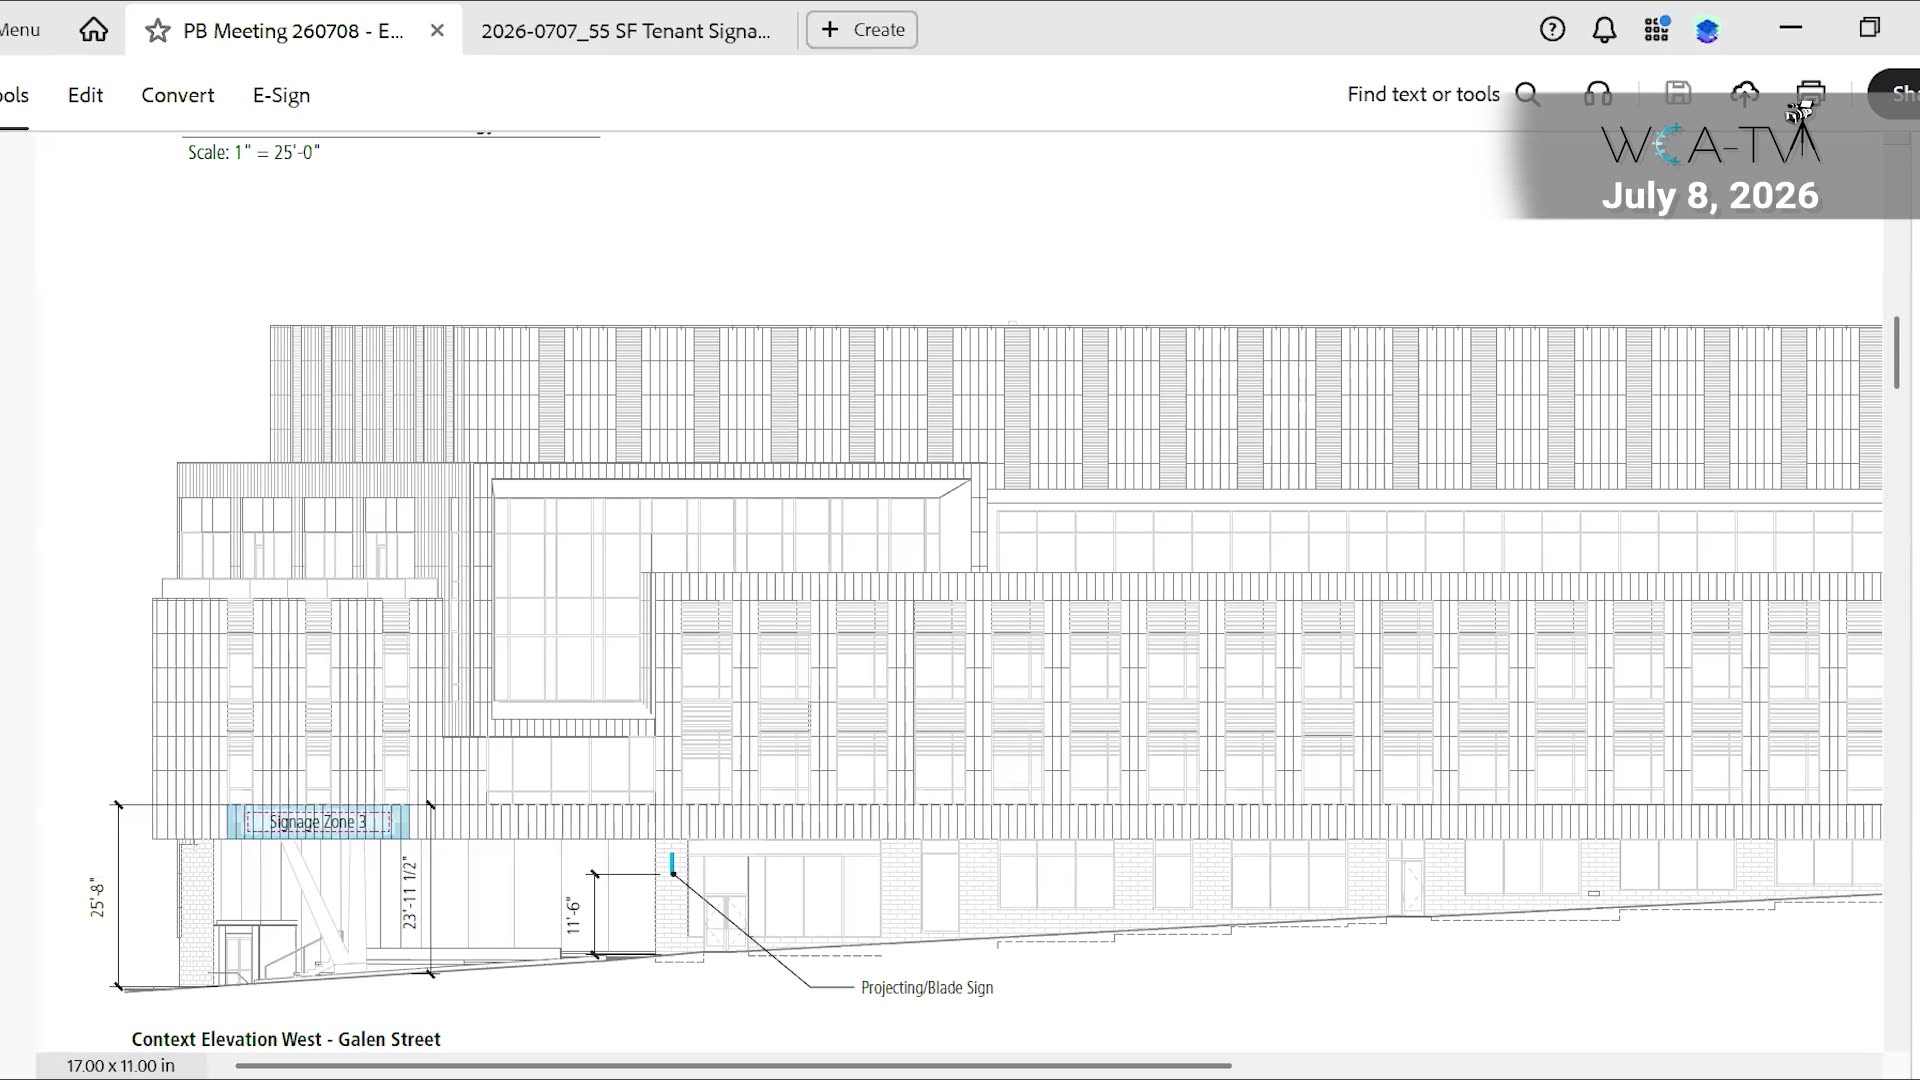Open the Edit menu
Image resolution: width=1920 pixels, height=1080 pixels.
point(85,95)
